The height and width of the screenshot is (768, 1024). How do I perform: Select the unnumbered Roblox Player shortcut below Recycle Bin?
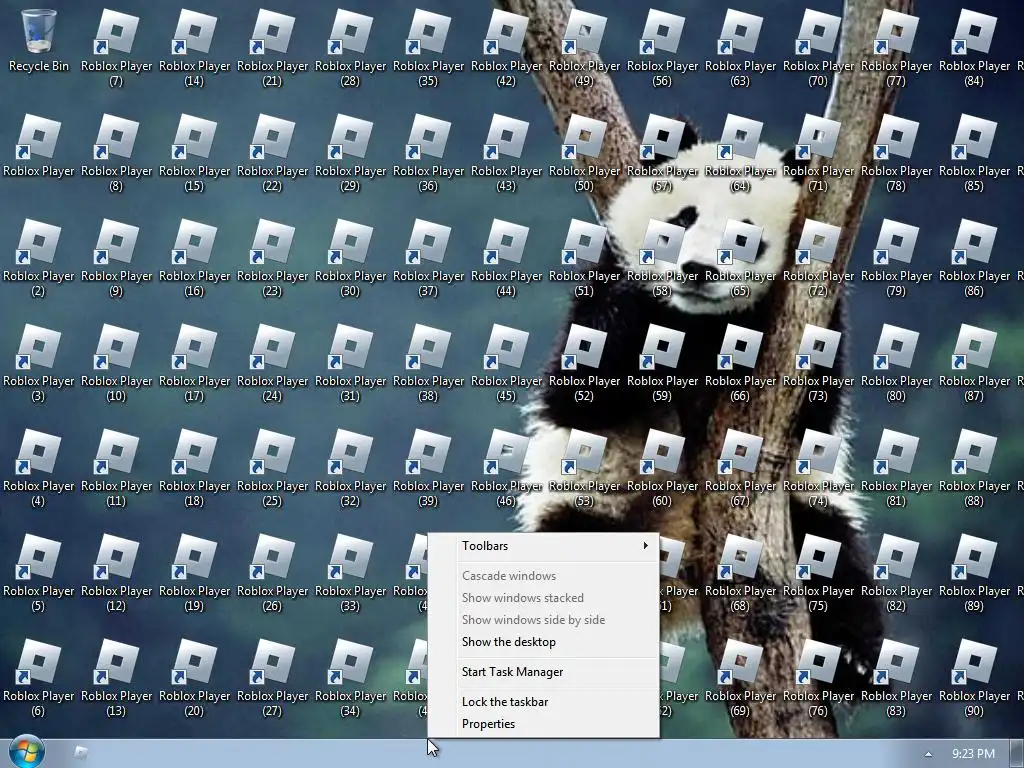tap(38, 145)
